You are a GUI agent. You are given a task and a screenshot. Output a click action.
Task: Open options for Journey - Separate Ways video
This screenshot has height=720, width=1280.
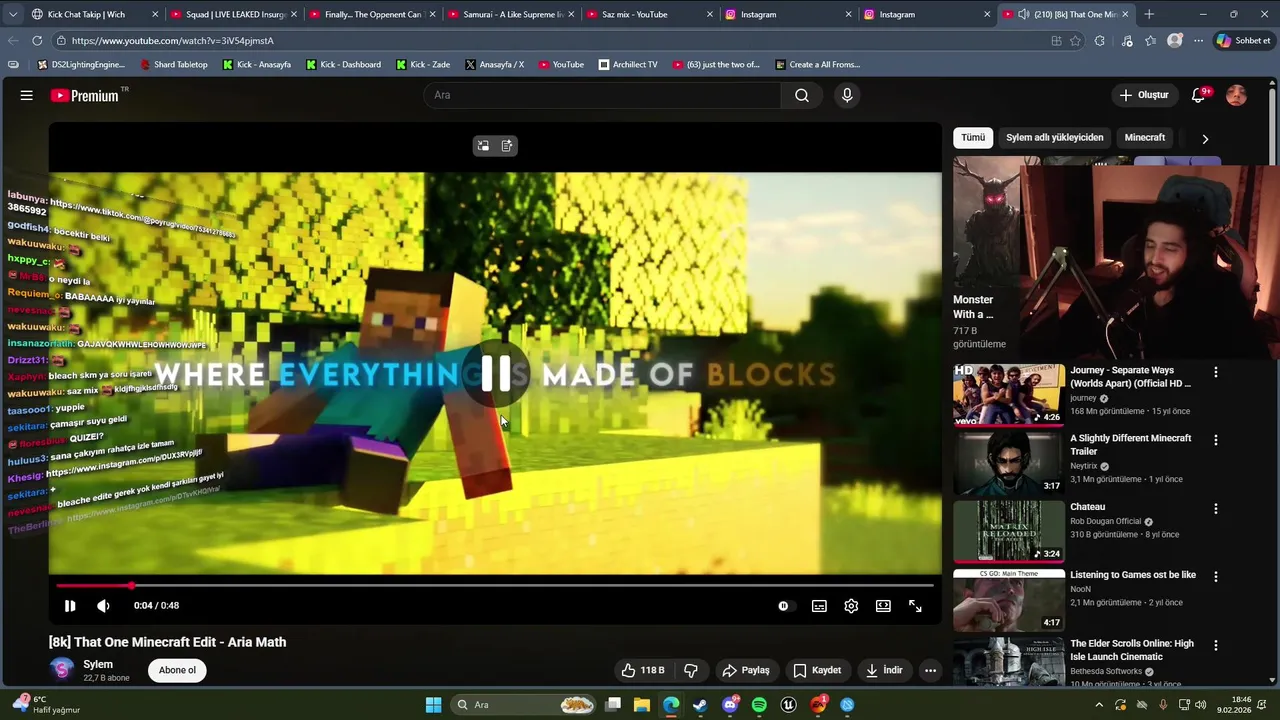click(1216, 372)
